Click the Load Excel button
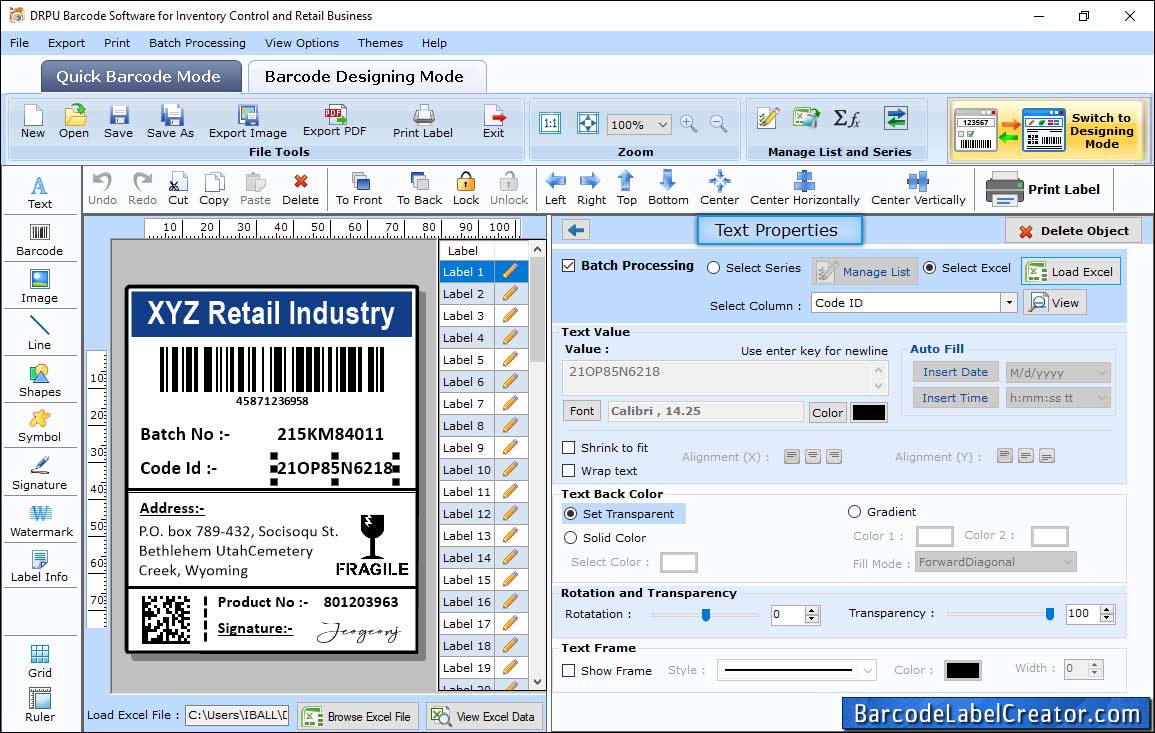Image resolution: width=1155 pixels, height=733 pixels. [x=1071, y=271]
